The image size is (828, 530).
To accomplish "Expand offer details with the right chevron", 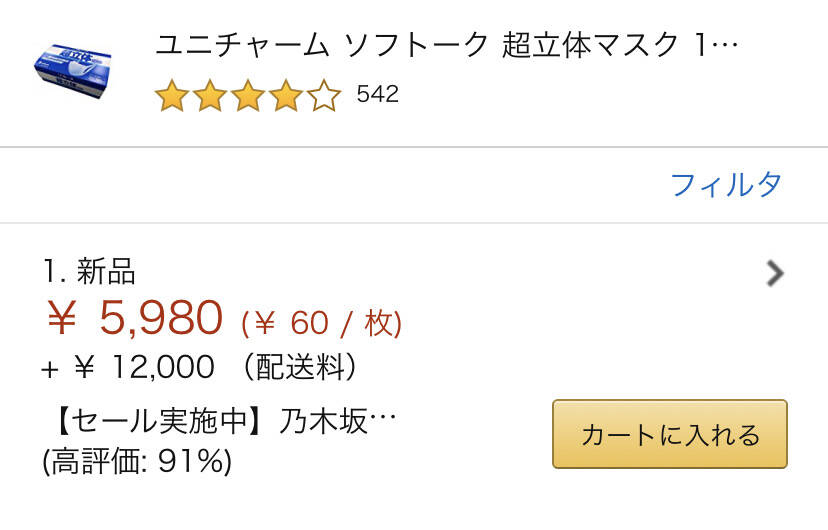I will pyautogui.click(x=774, y=273).
